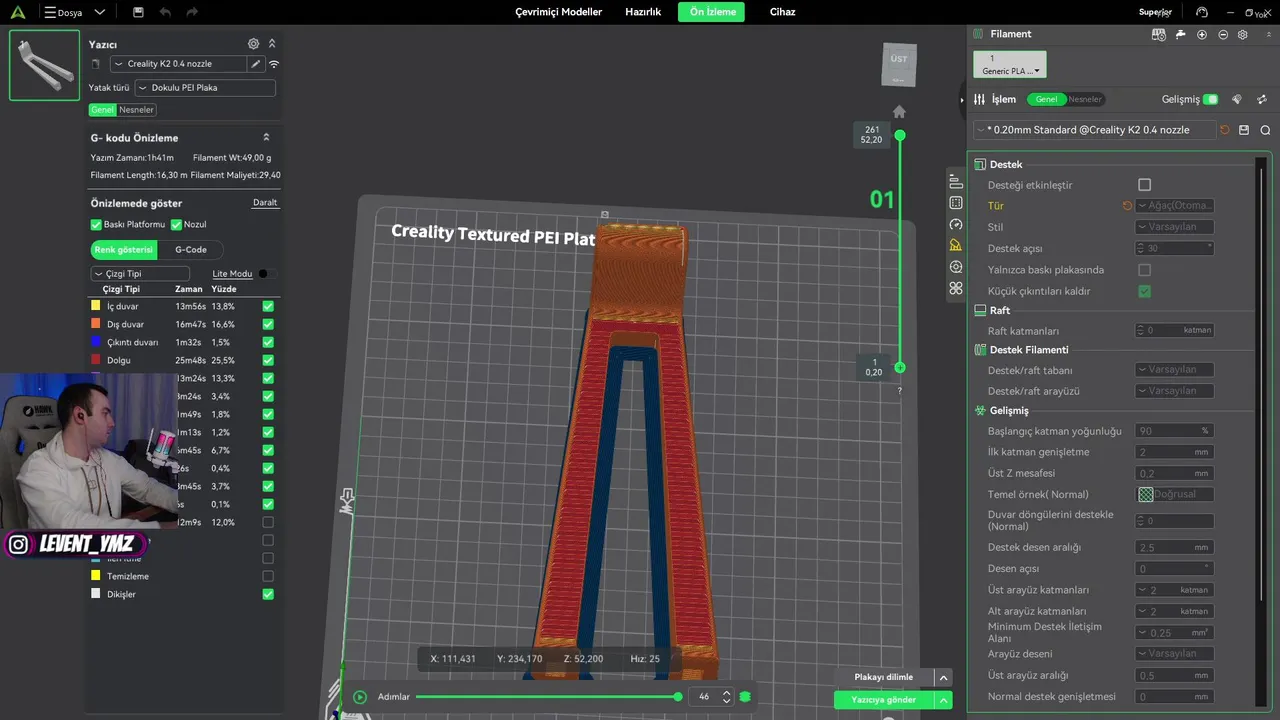1280x720 pixels.
Task: Click the horizontal Adımlar slider handle
Action: coord(678,697)
